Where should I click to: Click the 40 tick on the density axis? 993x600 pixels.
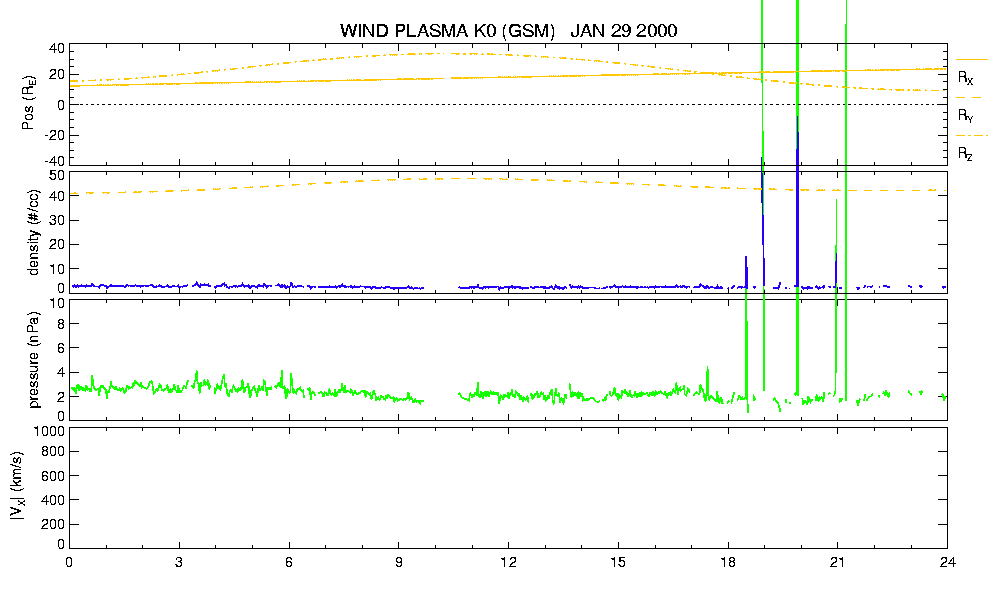tap(56, 196)
